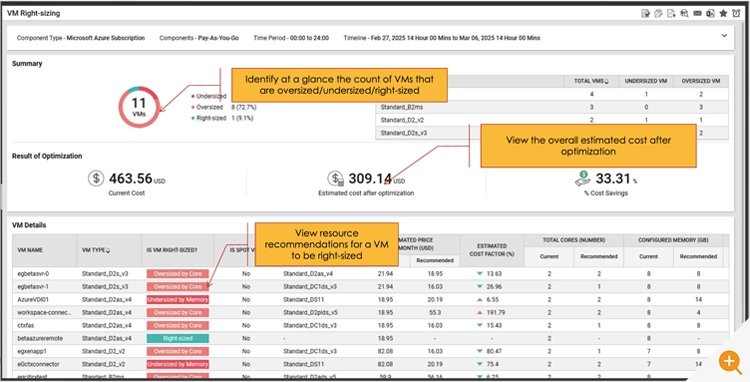Click the red up arrow beside 191.79
Screen dimensions: 750x382
coord(480,313)
